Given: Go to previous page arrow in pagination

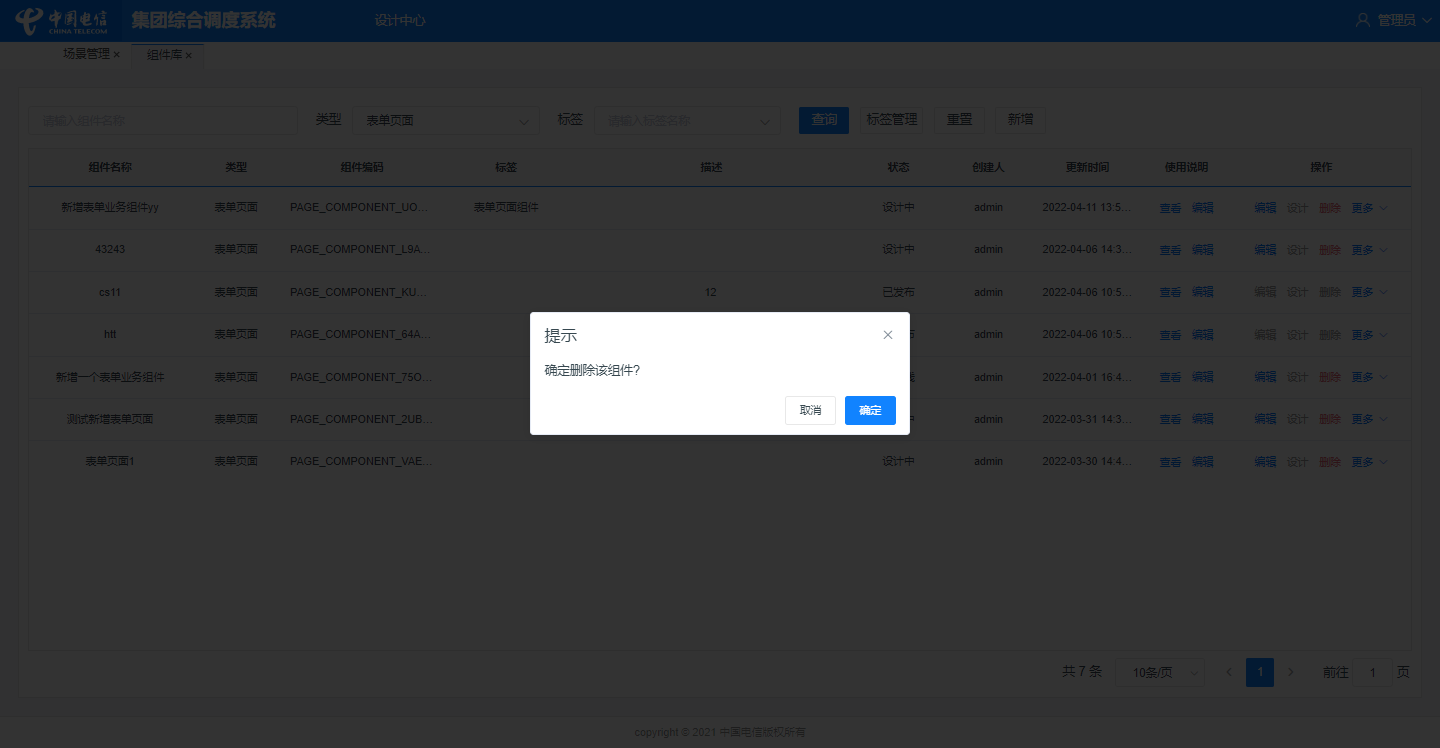Looking at the screenshot, I should tap(1229, 672).
